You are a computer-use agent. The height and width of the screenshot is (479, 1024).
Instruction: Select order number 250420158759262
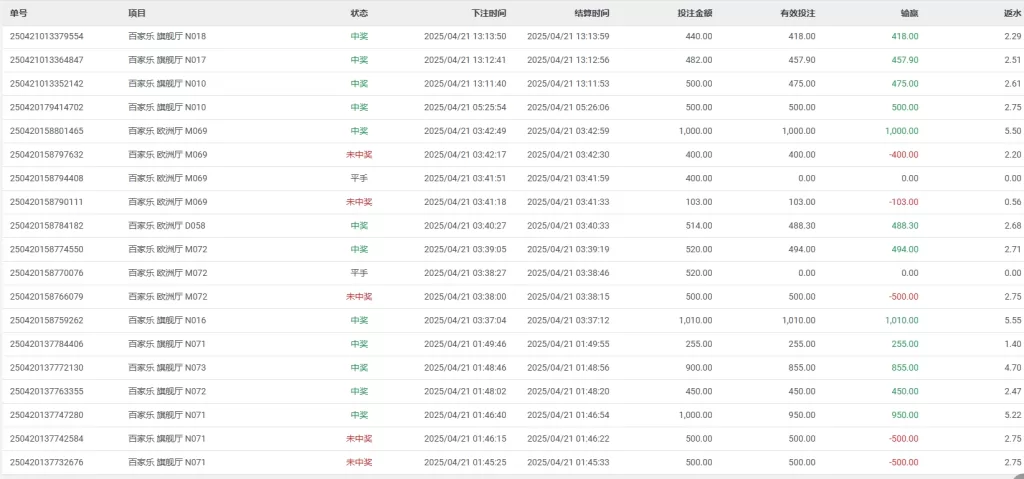click(46, 320)
